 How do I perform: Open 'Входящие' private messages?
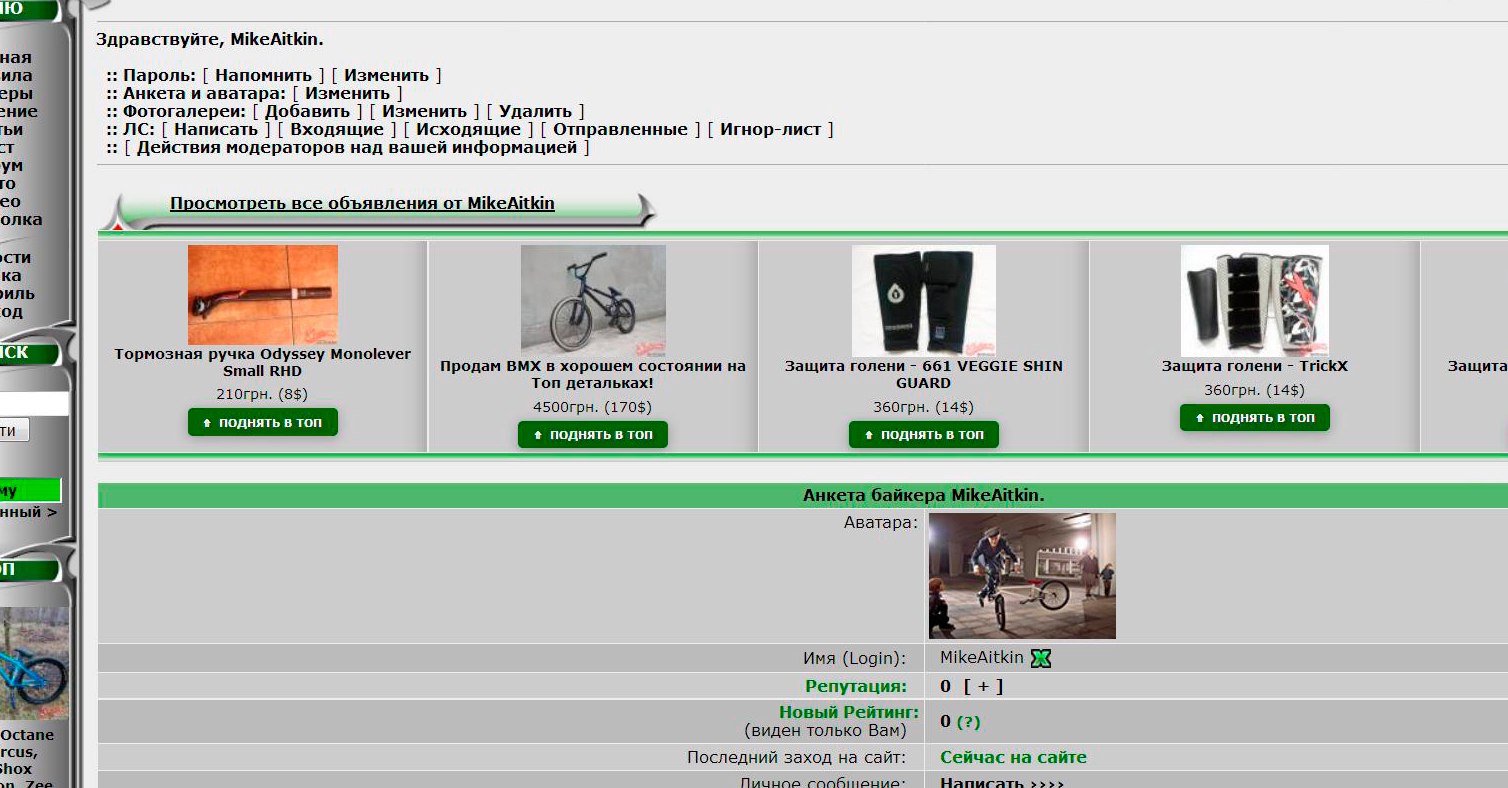coord(337,129)
